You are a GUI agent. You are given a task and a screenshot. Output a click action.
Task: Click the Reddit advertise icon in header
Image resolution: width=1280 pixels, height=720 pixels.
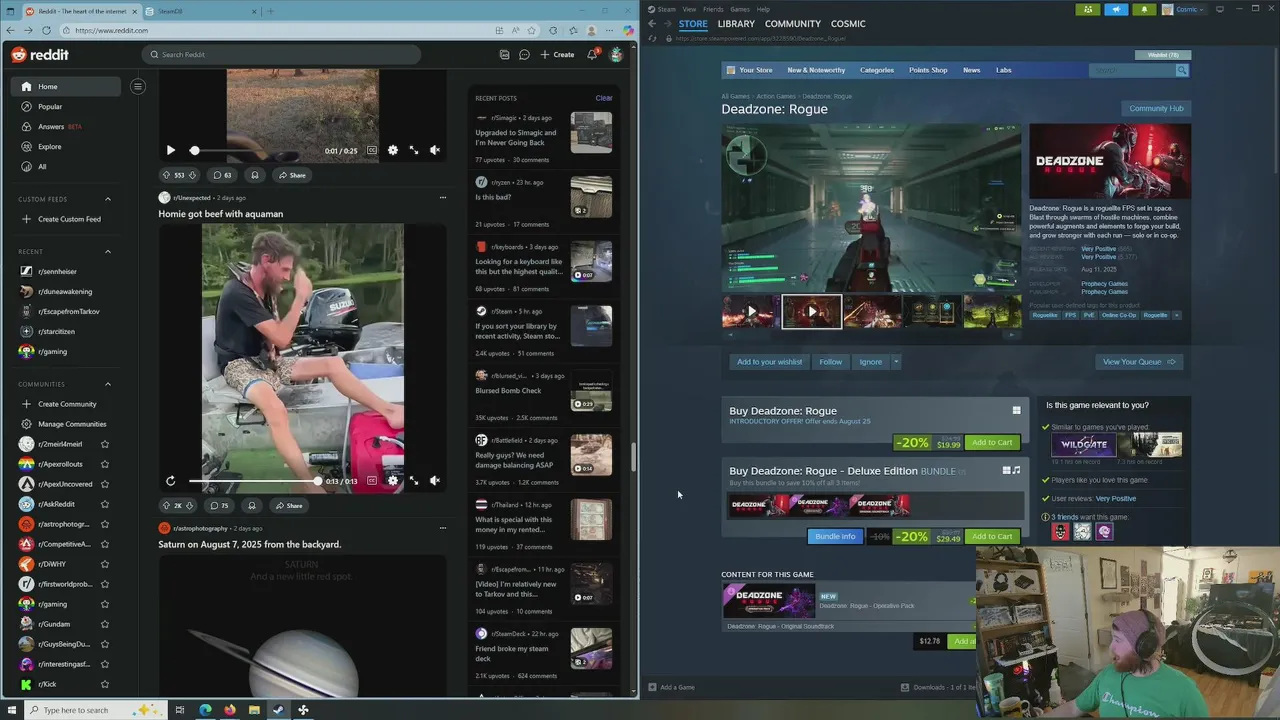click(x=504, y=54)
